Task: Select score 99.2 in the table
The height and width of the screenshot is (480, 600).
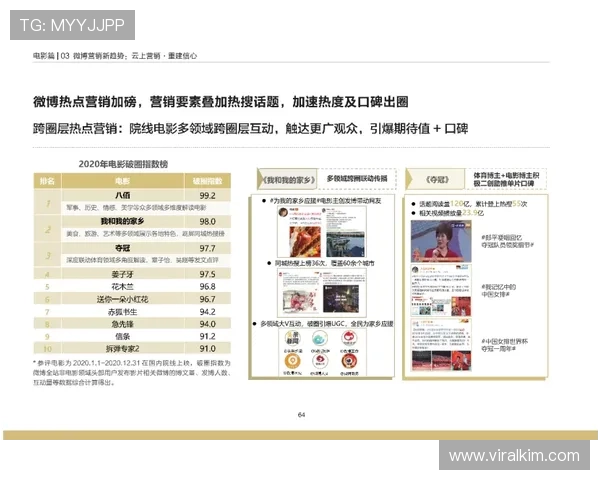Action: (207, 196)
